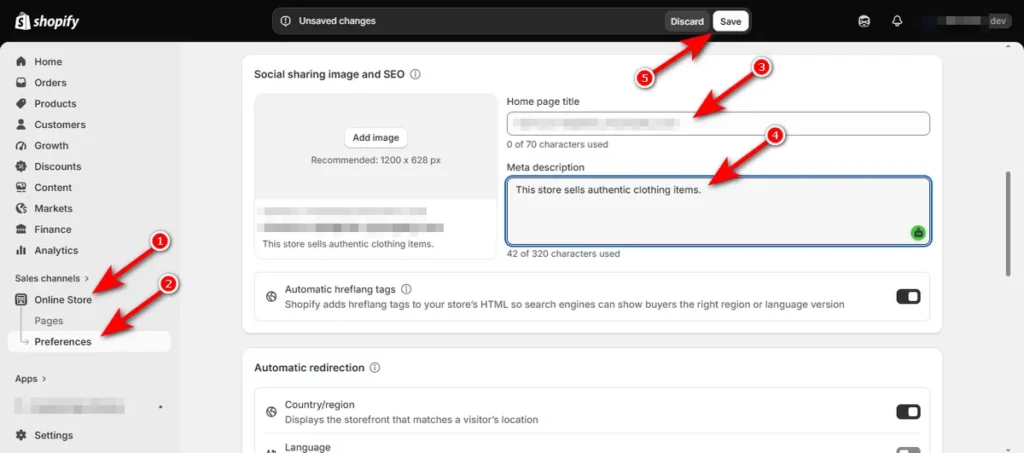Select Pages under Online Store

pyautogui.click(x=49, y=320)
